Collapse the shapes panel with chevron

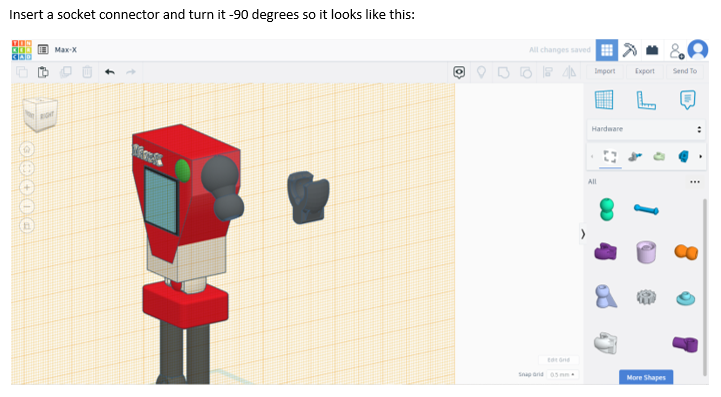(583, 234)
